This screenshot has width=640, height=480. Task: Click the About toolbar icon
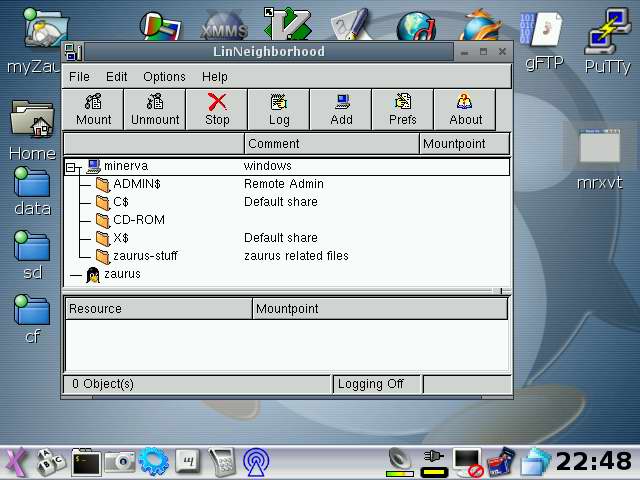pyautogui.click(x=465, y=109)
